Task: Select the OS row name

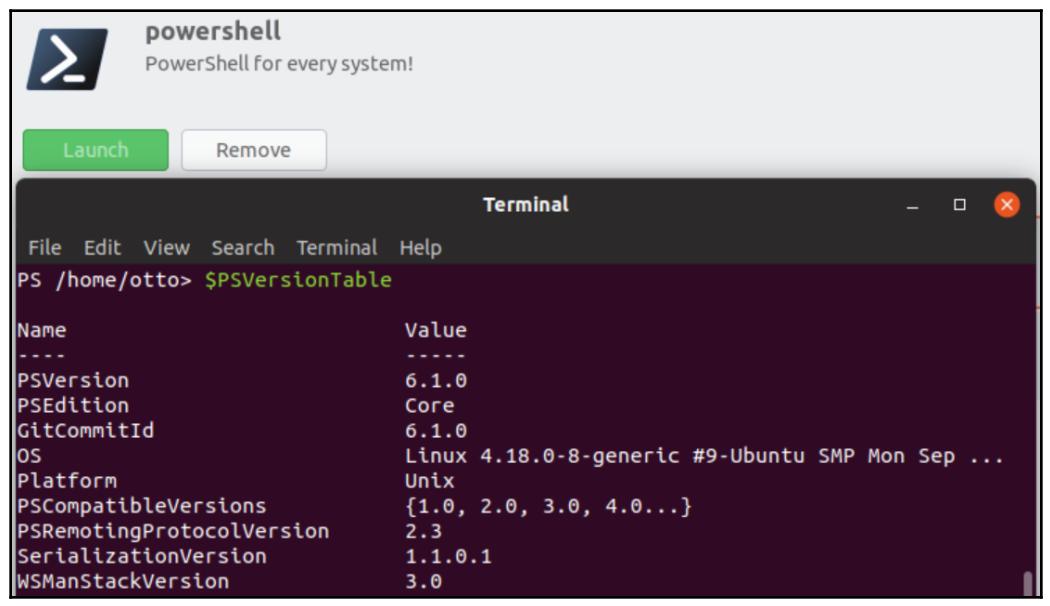Action: 29,455
